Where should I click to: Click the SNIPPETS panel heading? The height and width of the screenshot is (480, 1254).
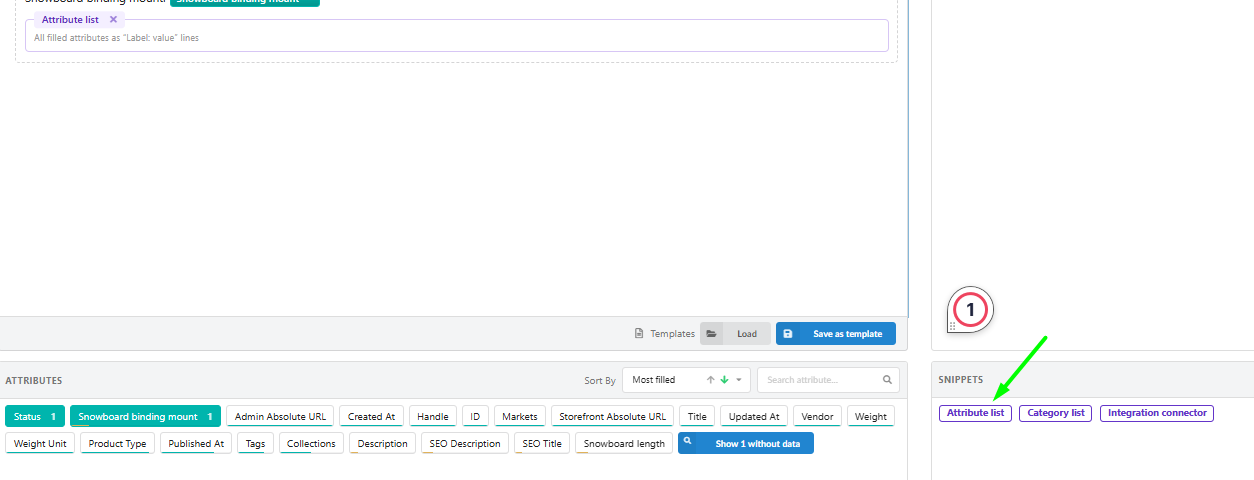tap(960, 380)
